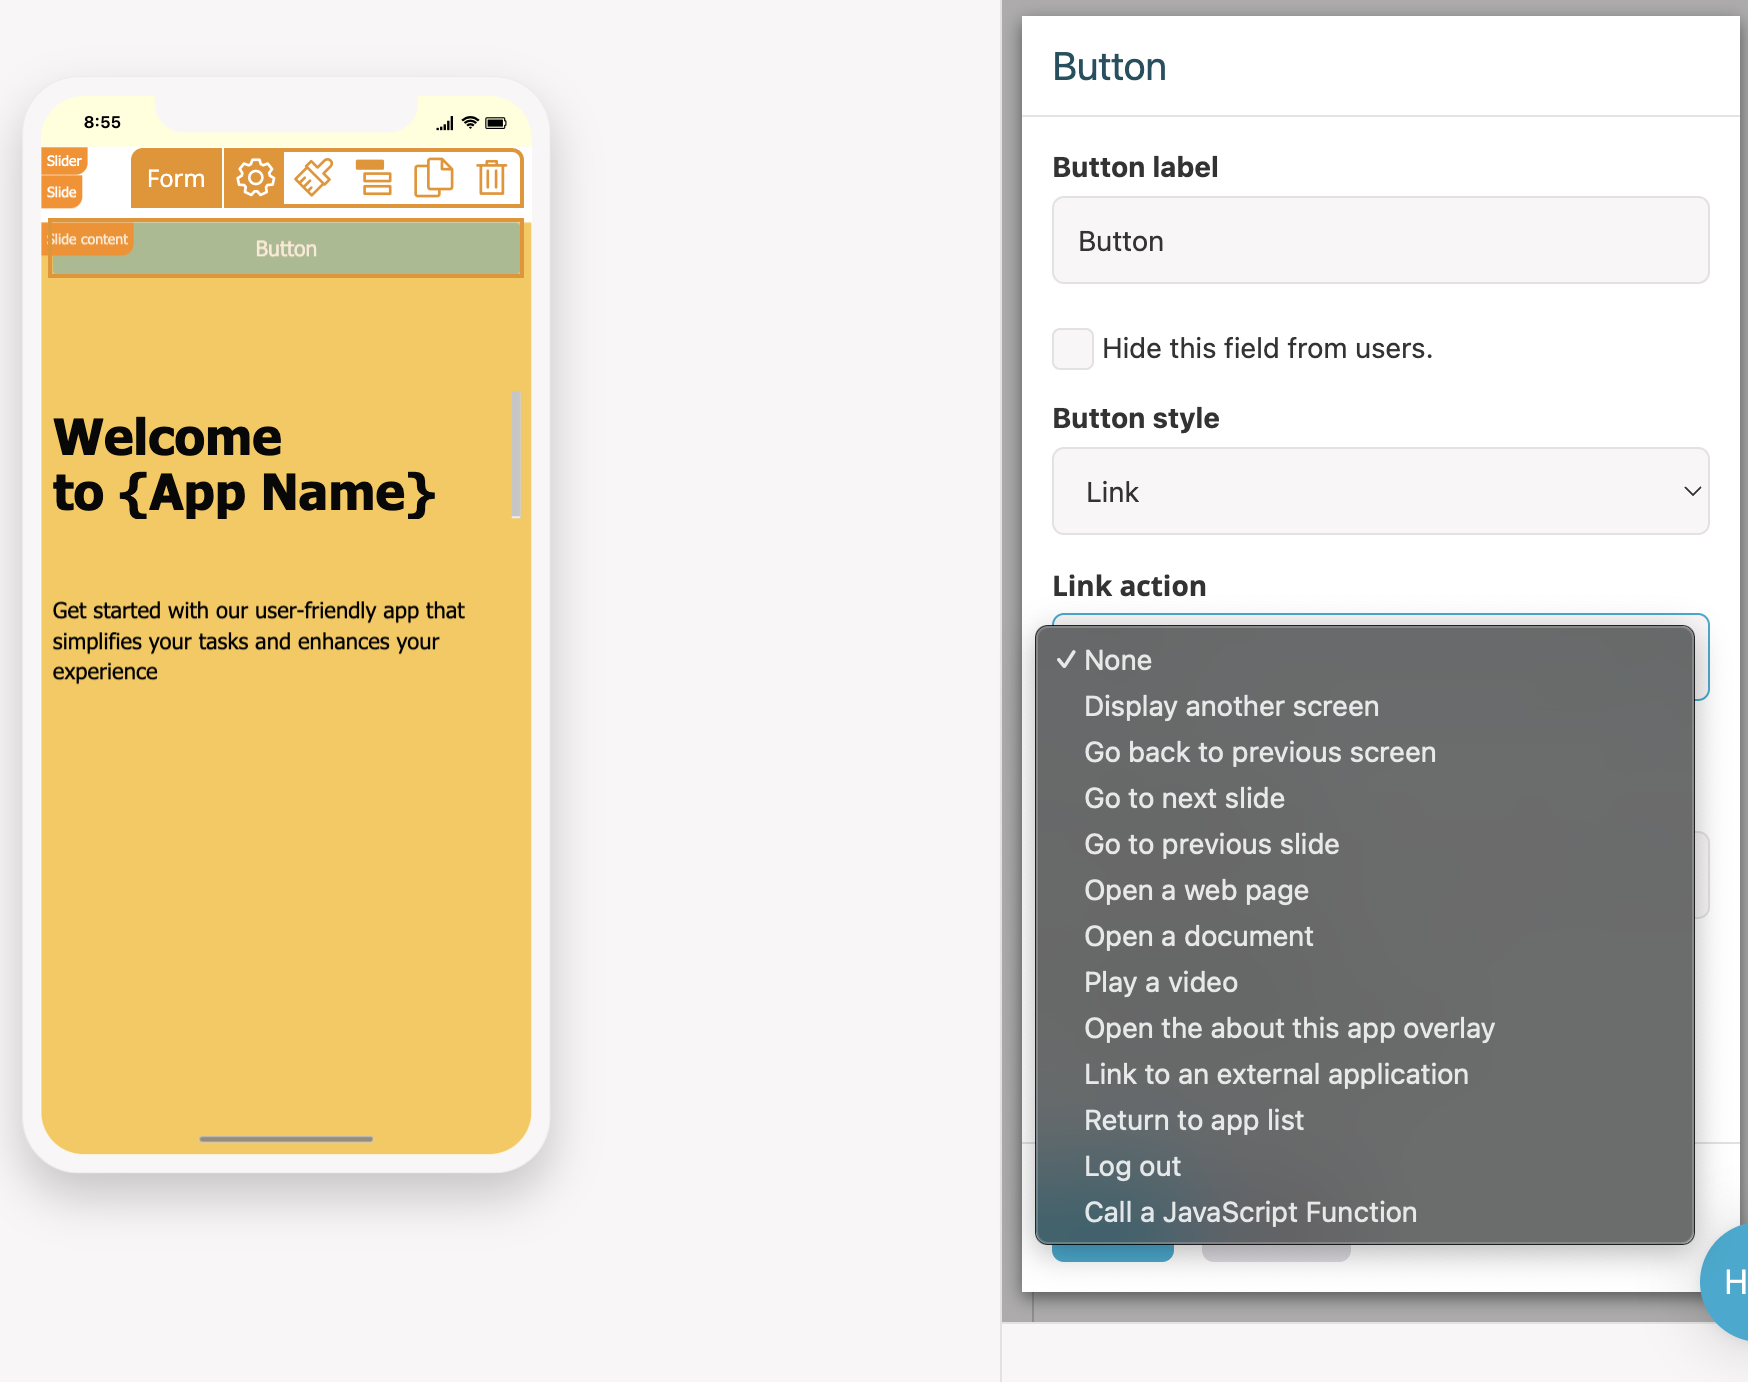The height and width of the screenshot is (1382, 1748).
Task: Open the Button style dropdown
Action: [1380, 491]
